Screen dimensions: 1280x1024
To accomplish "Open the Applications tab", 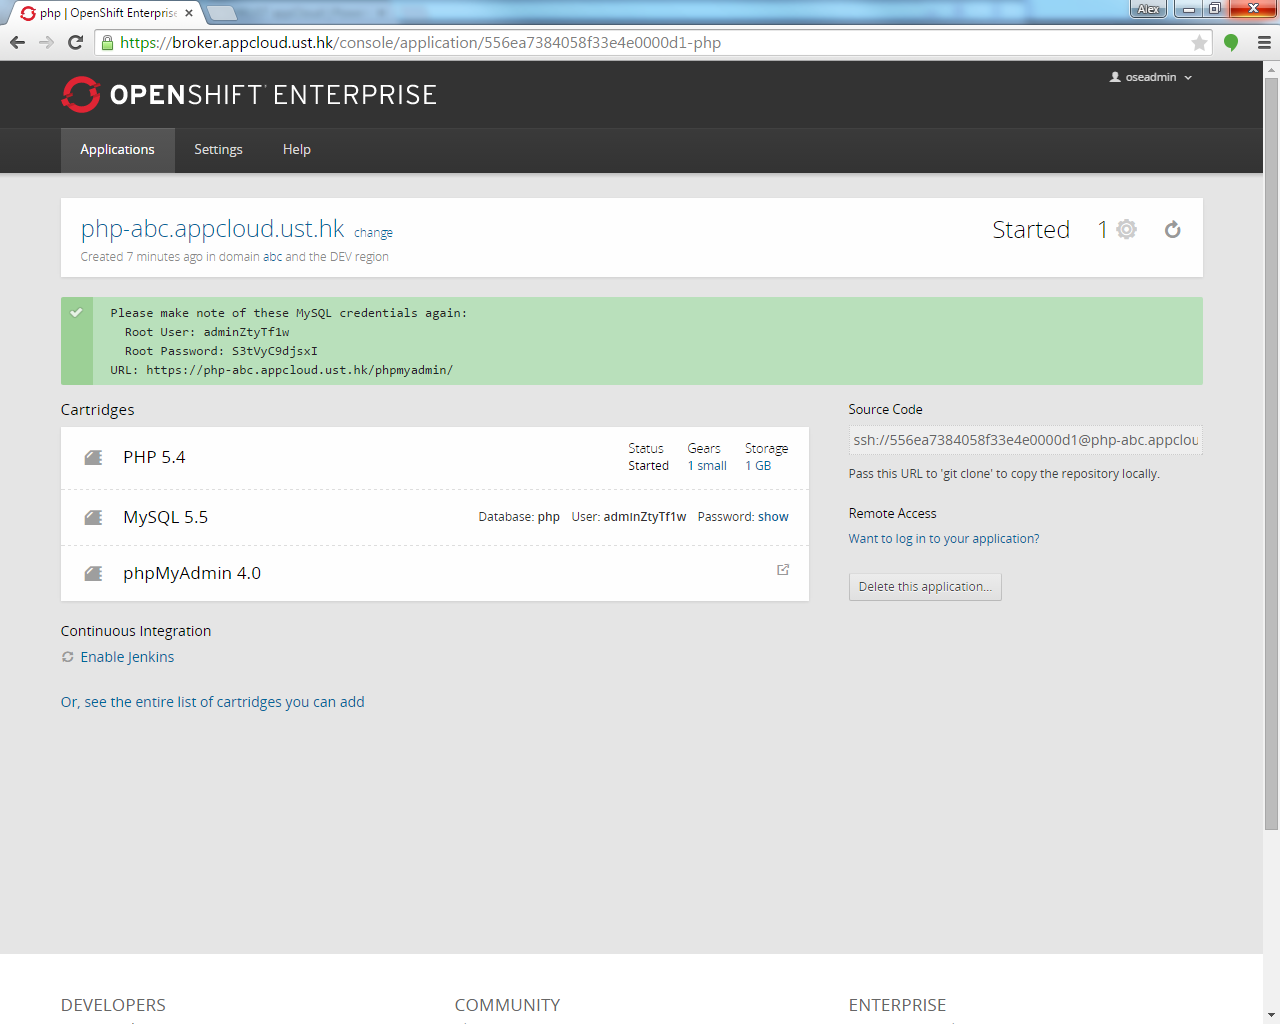I will coord(117,150).
